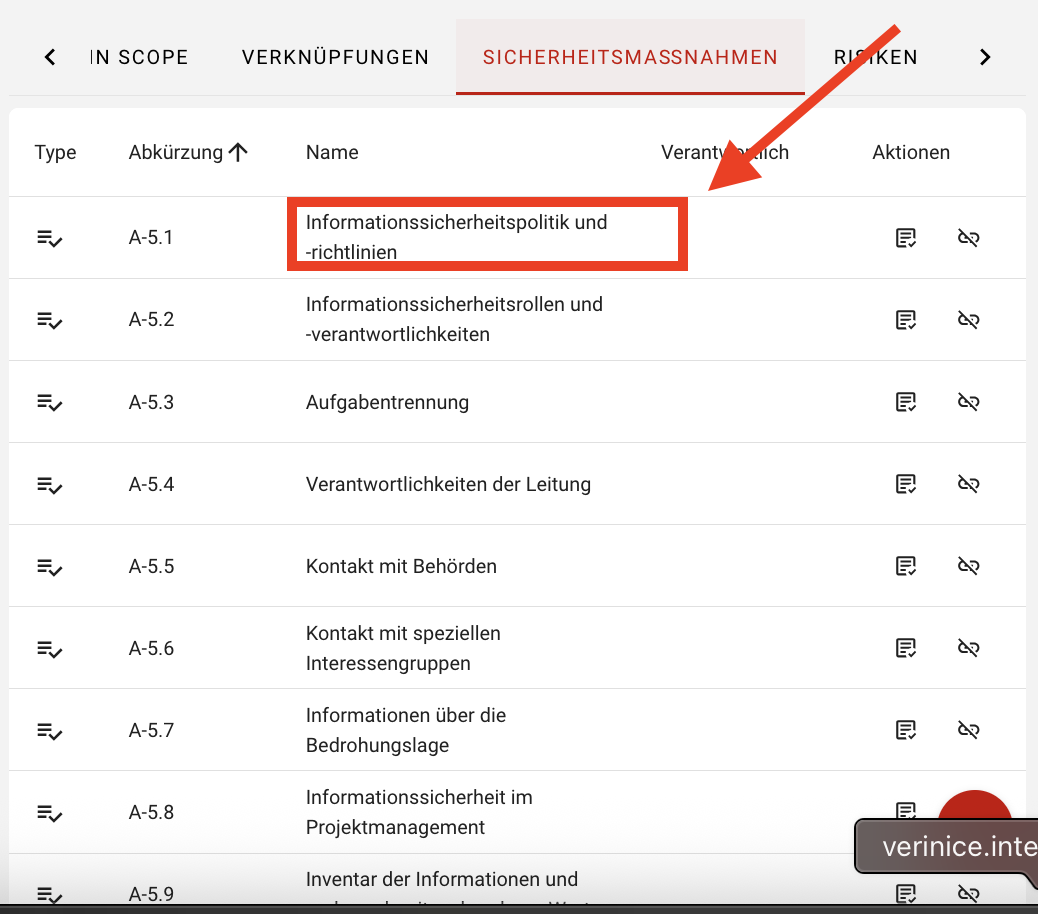
Task: Open notes for Kontakt mit Behörden
Action: pyautogui.click(x=906, y=565)
